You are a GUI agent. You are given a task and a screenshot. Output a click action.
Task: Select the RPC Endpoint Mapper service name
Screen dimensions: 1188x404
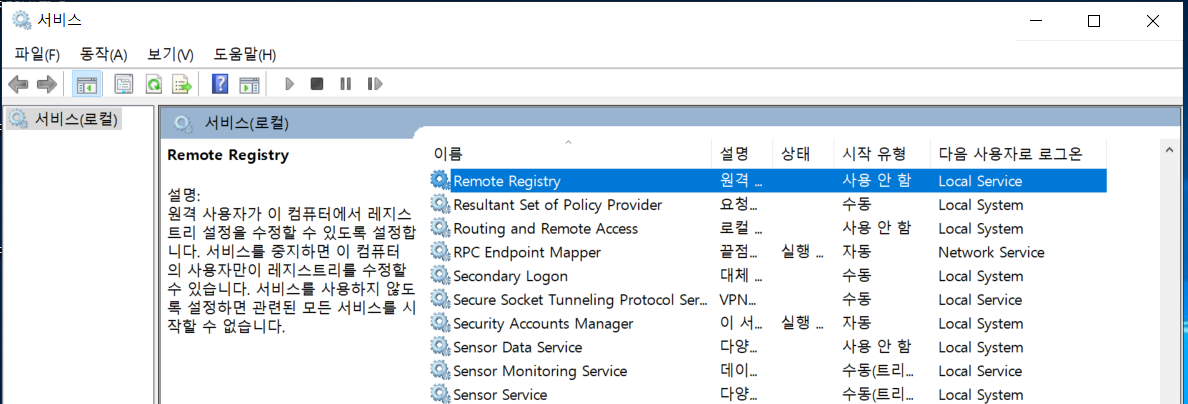(527, 252)
